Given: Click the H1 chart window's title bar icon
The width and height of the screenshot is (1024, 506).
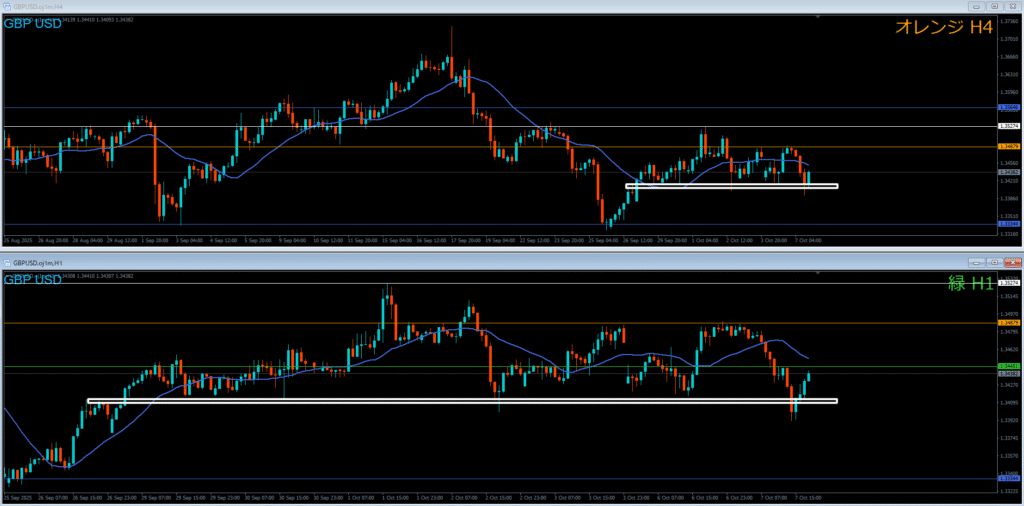Looking at the screenshot, I should tap(6, 262).
